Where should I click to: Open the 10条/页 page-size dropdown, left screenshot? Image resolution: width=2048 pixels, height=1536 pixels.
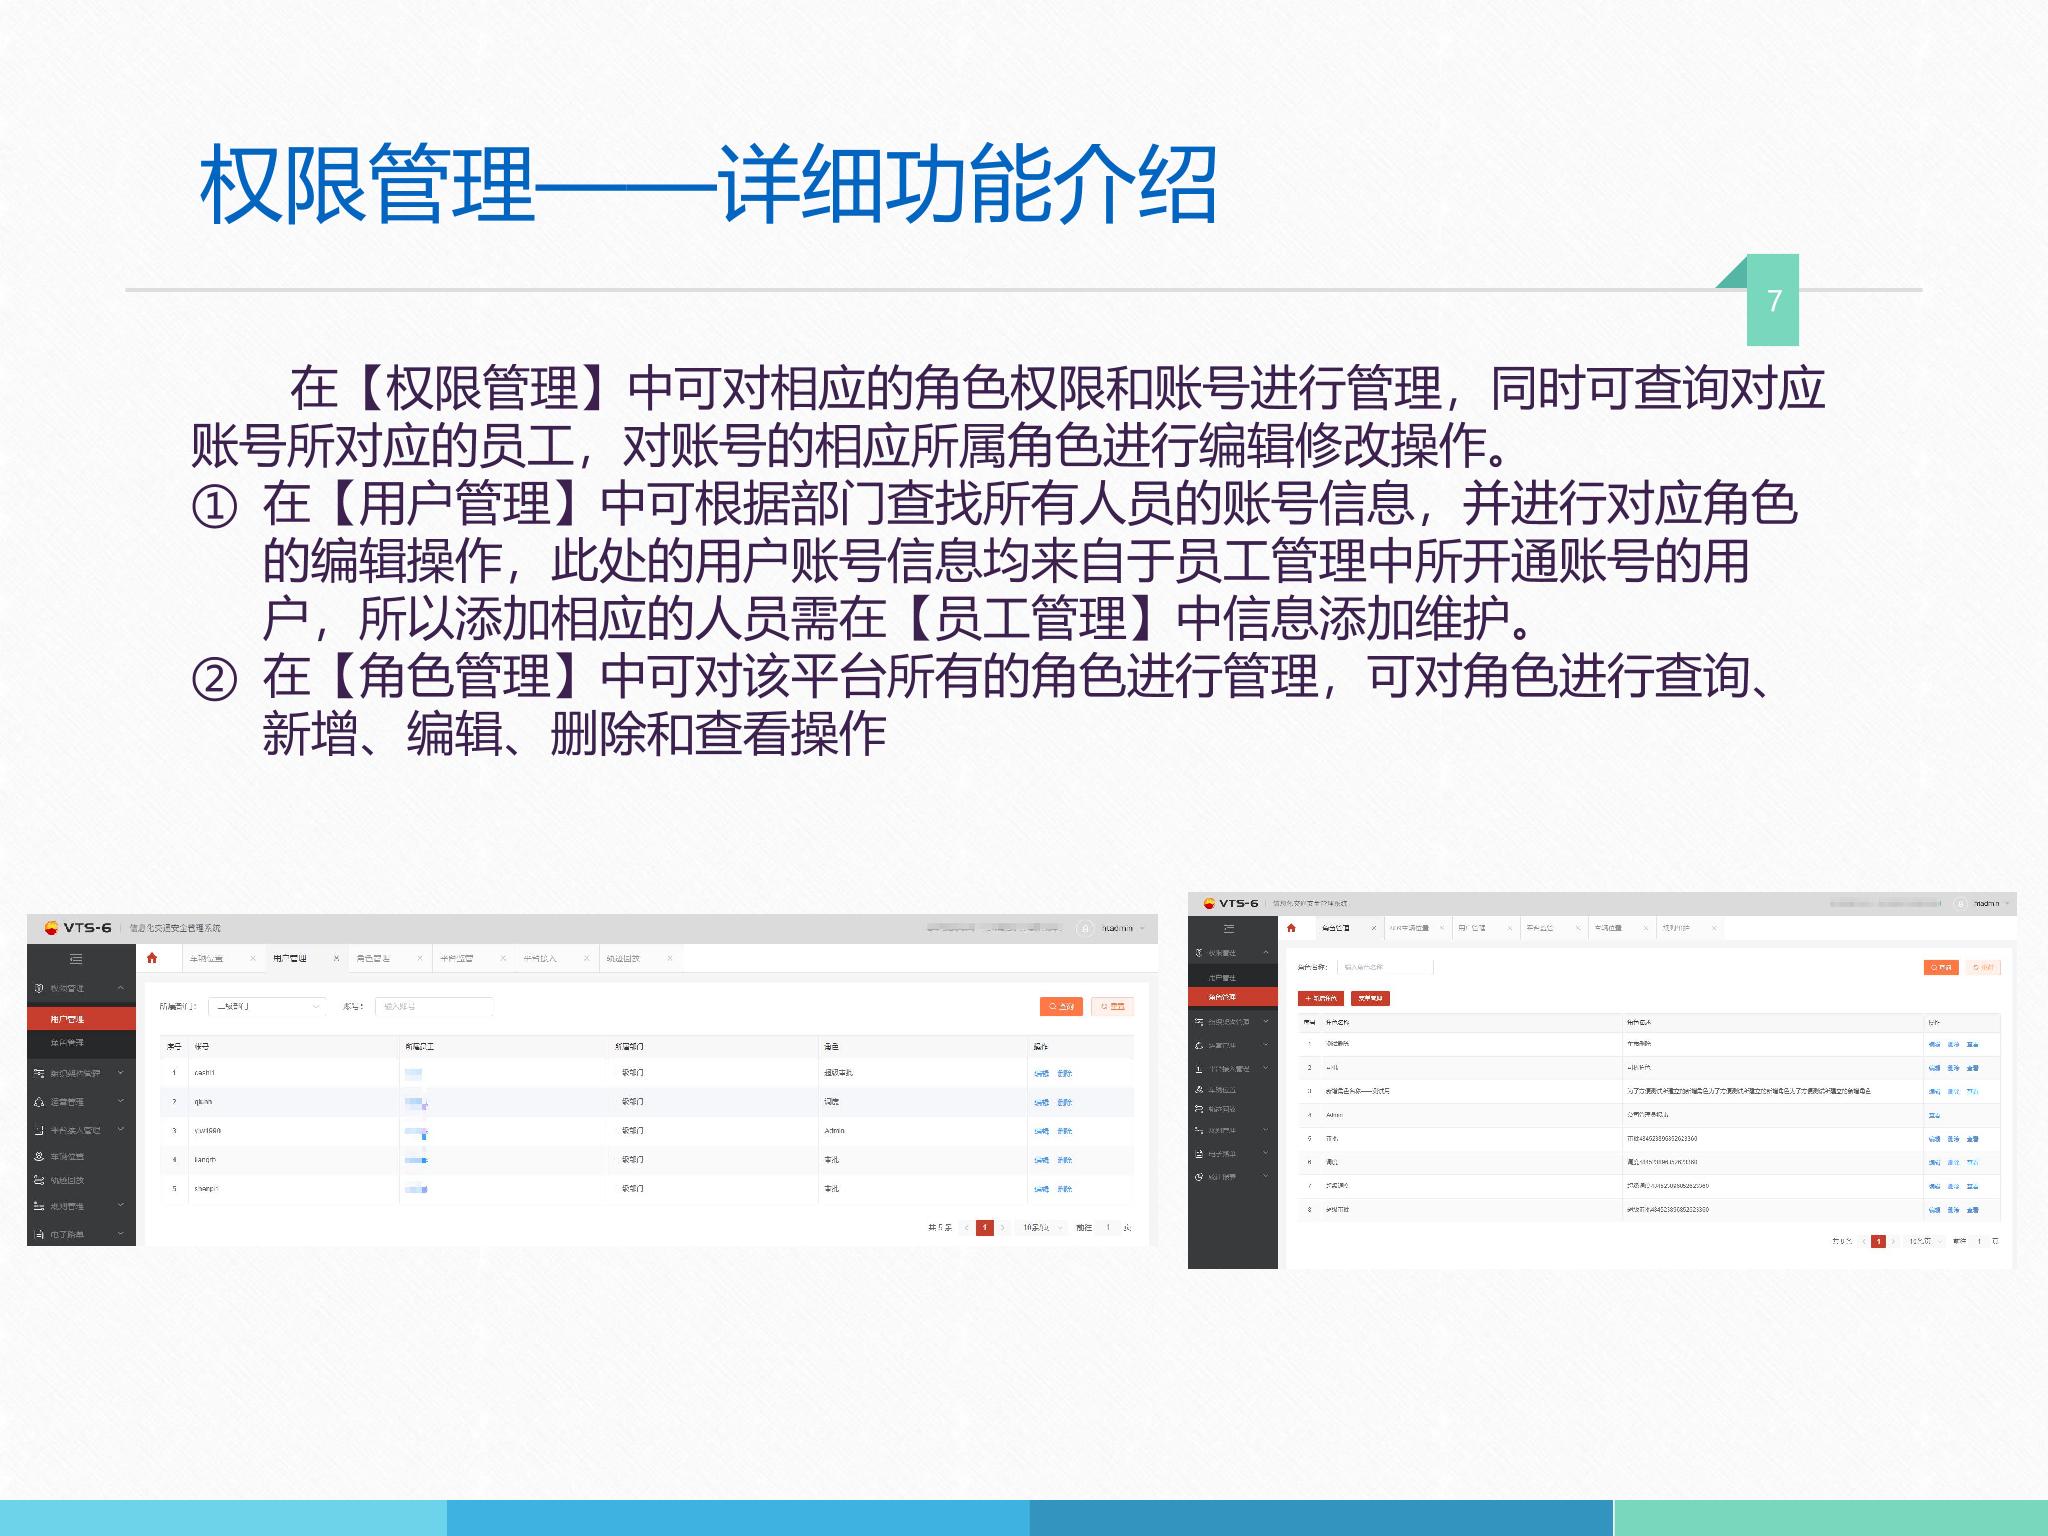pos(1040,1228)
